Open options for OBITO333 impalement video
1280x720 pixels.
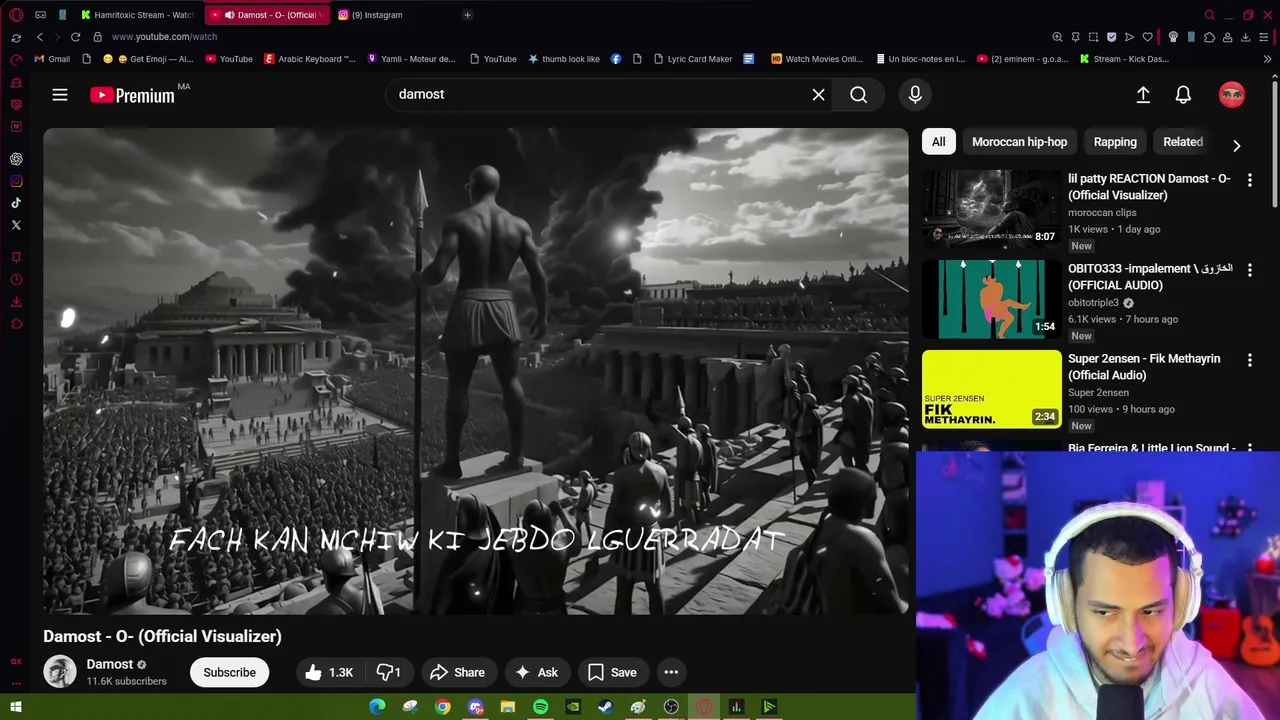(x=1249, y=270)
